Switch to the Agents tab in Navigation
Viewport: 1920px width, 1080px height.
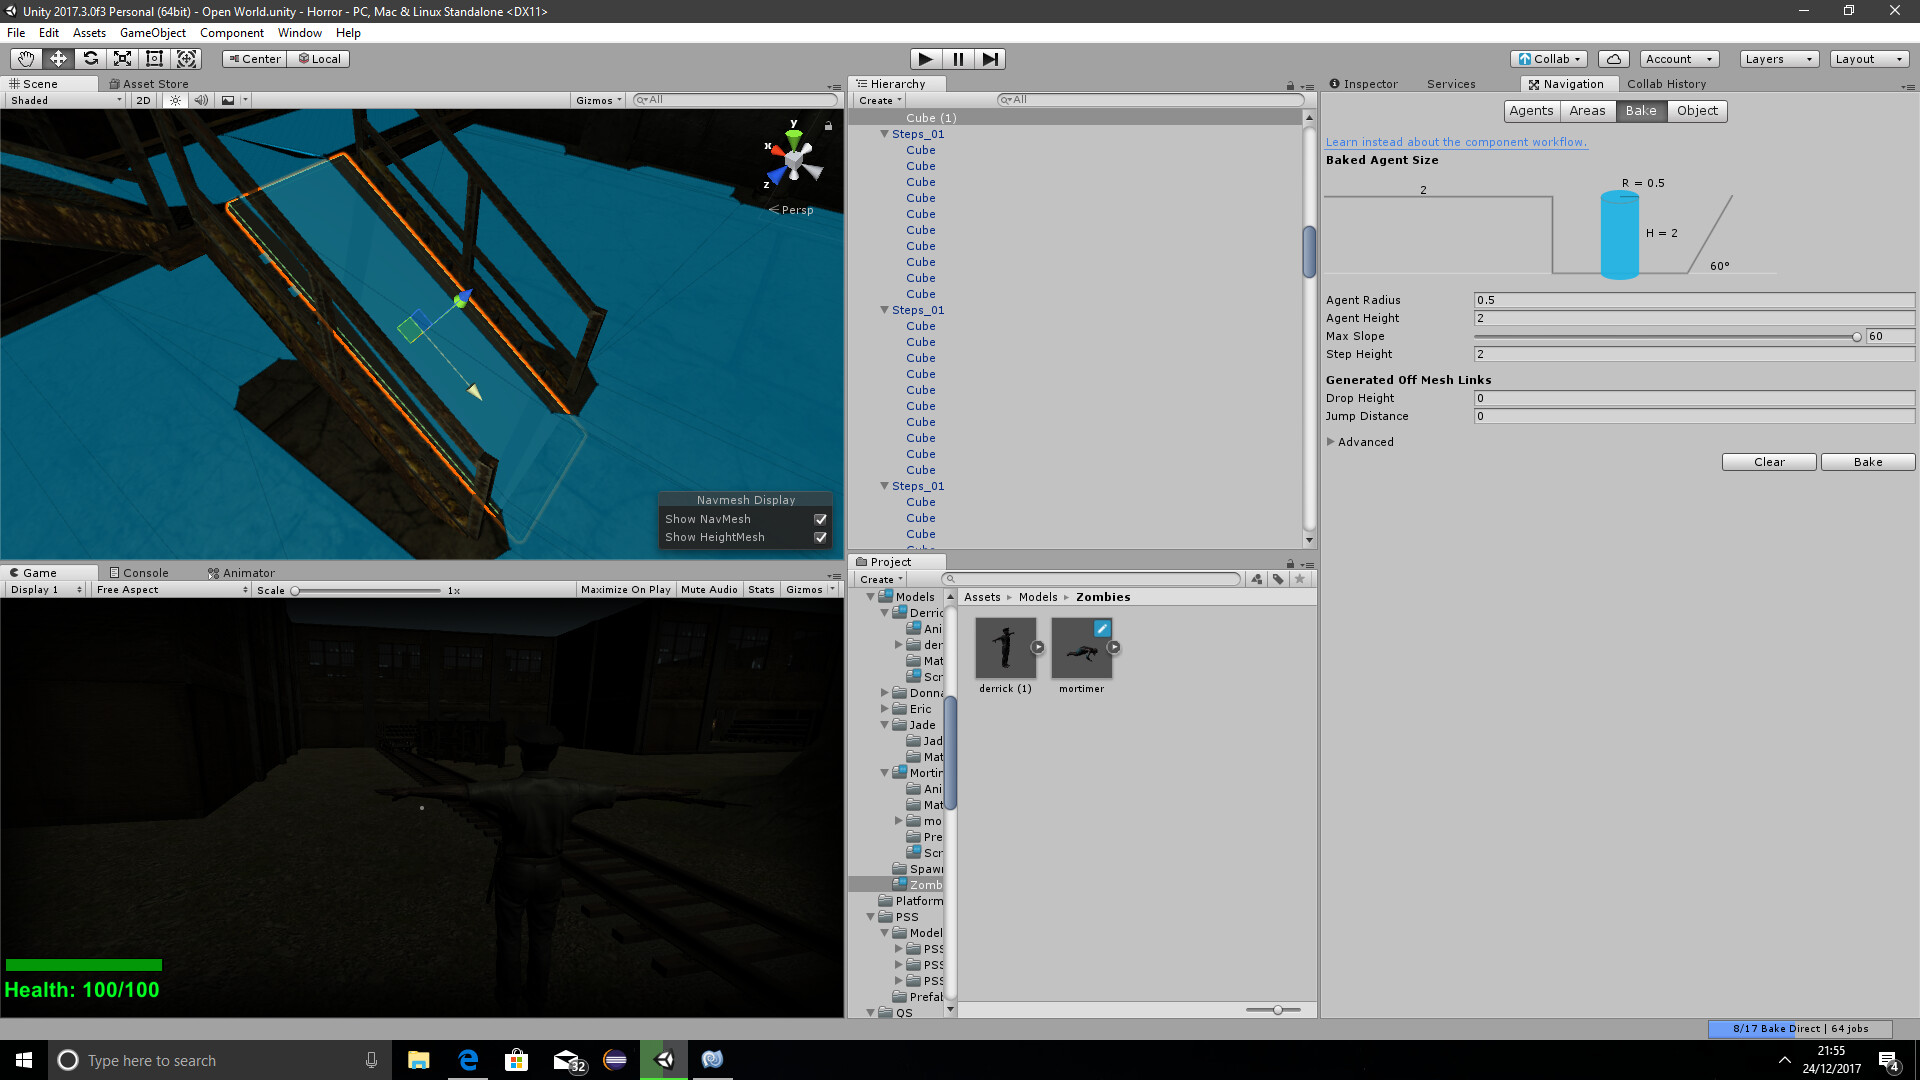point(1531,110)
